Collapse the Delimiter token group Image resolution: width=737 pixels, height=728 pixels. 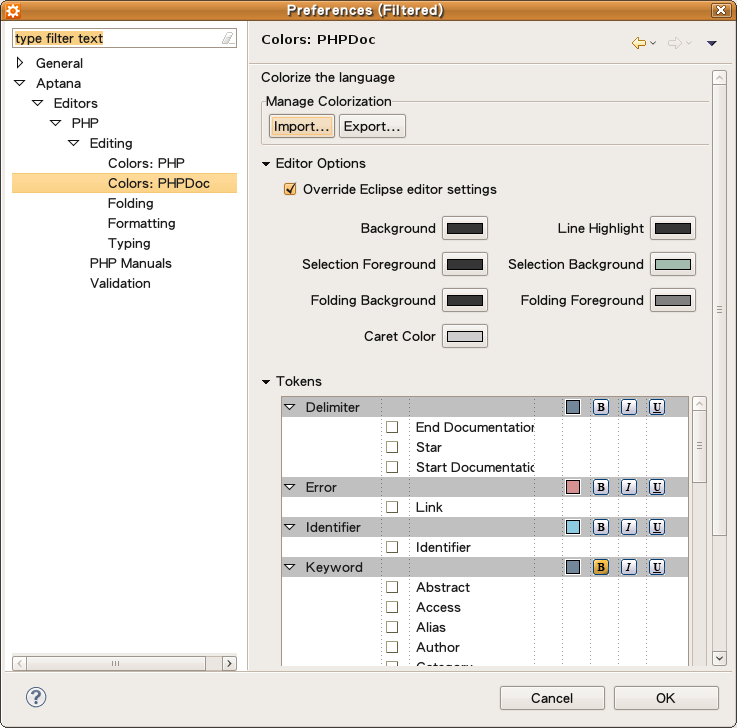(x=290, y=407)
